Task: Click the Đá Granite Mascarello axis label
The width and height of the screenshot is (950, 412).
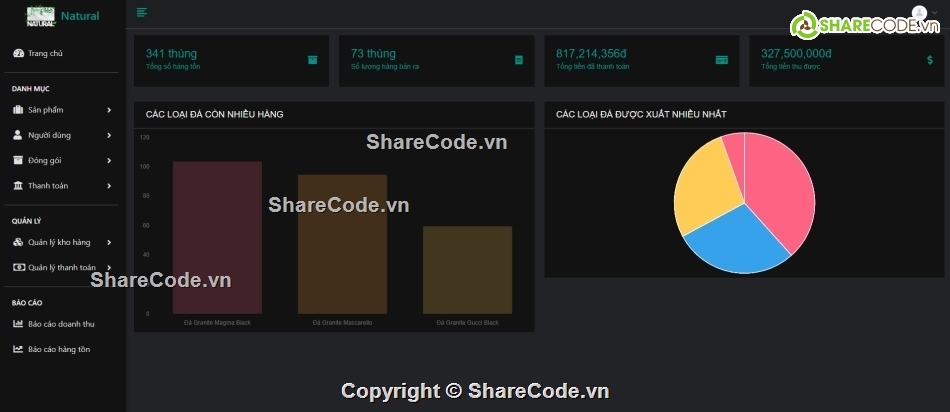Action: (342, 323)
